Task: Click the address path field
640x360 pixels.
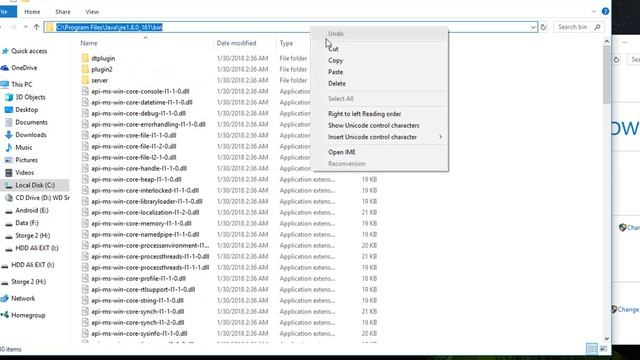Action: (x=290, y=27)
